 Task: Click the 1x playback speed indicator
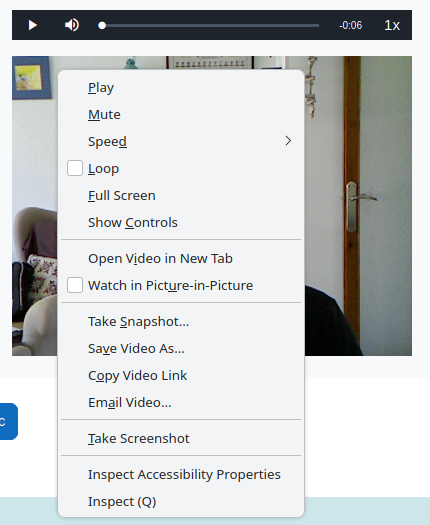pyautogui.click(x=392, y=25)
